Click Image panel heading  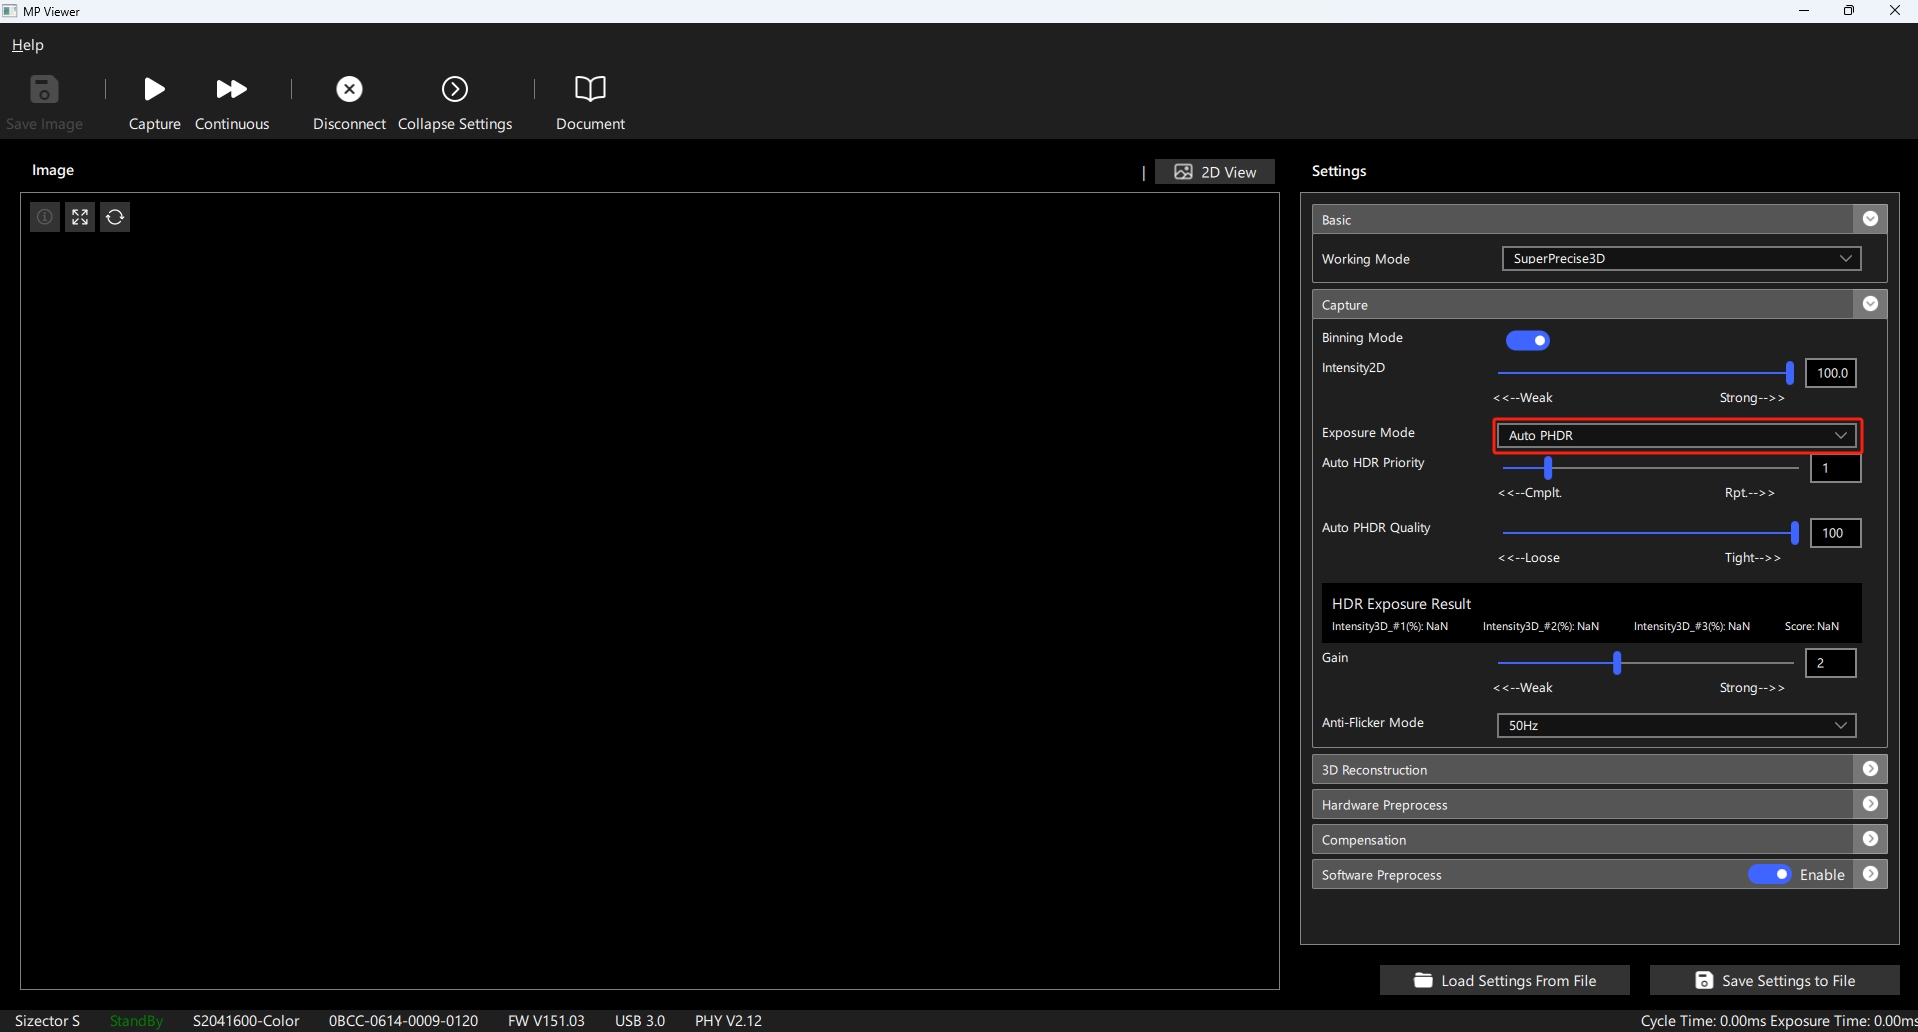pos(53,170)
